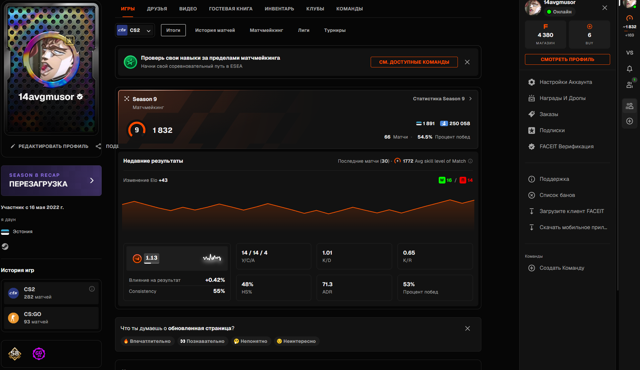Open the info icon on the CS2 history card
This screenshot has height=370, width=640.
coord(92,289)
